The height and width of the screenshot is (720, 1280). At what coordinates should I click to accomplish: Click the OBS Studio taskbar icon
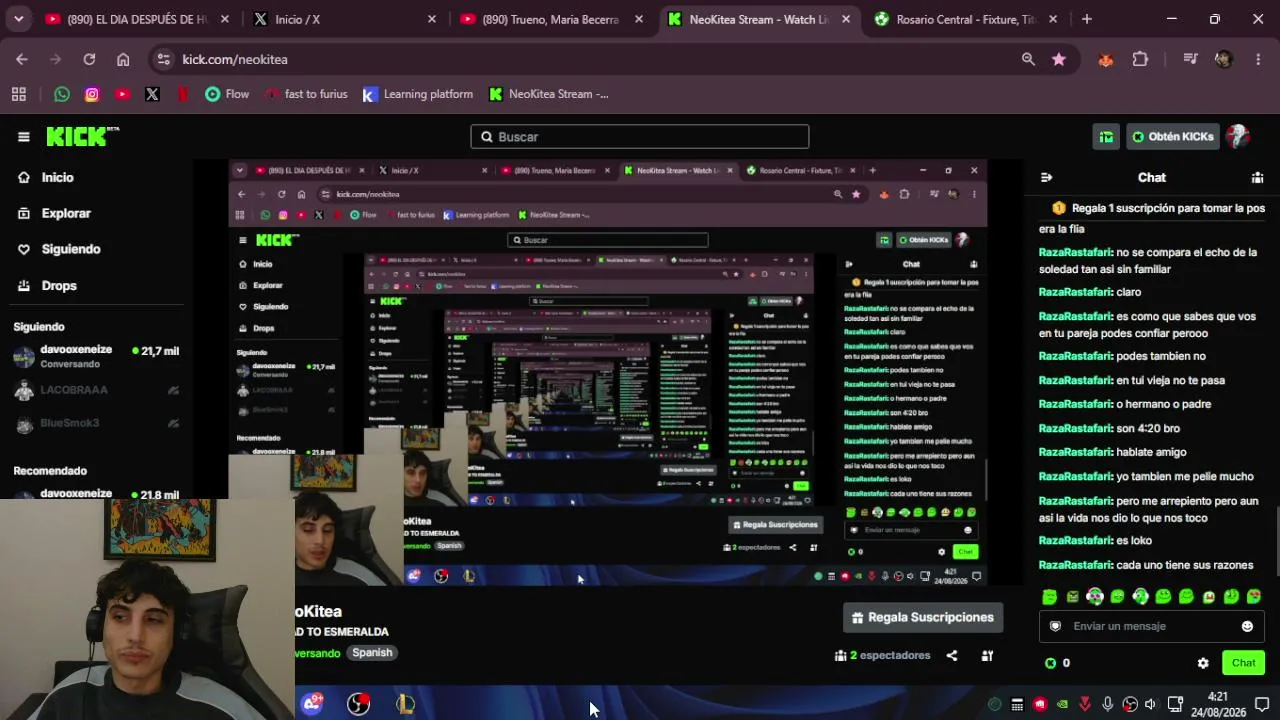point(358,704)
